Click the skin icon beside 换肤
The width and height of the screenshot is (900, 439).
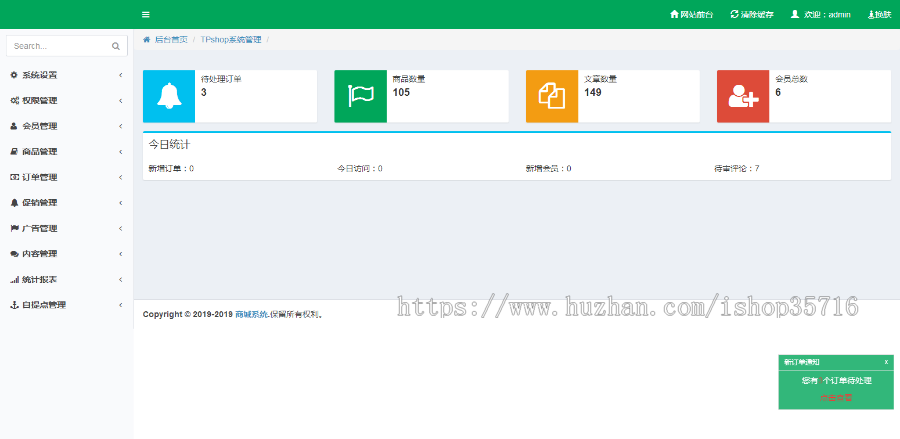click(x=871, y=14)
